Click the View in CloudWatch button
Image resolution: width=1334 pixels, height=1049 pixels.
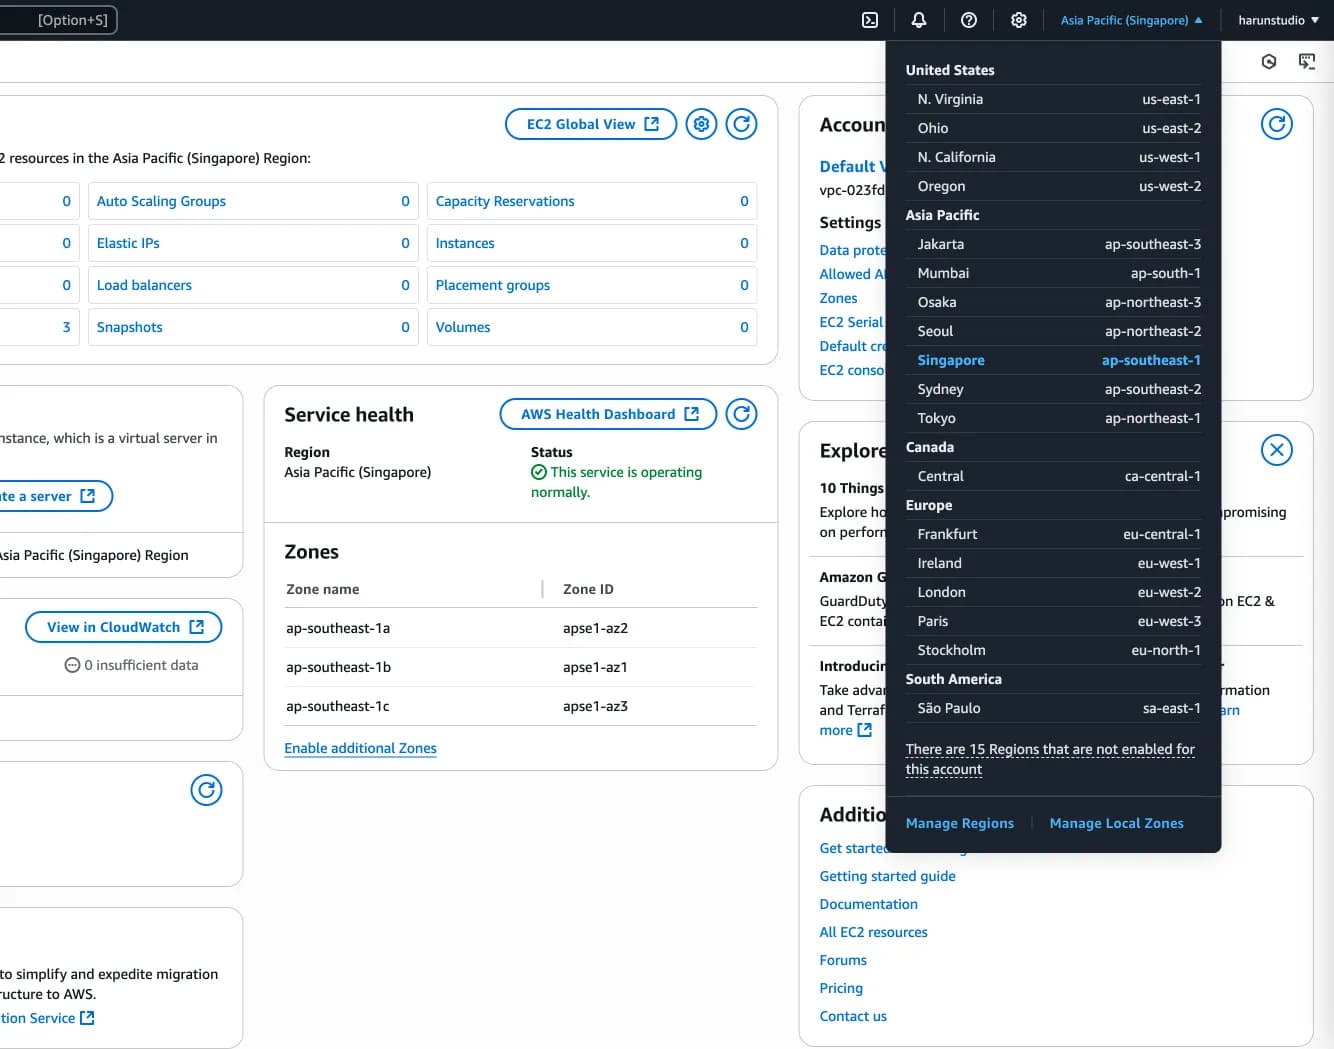124,627
